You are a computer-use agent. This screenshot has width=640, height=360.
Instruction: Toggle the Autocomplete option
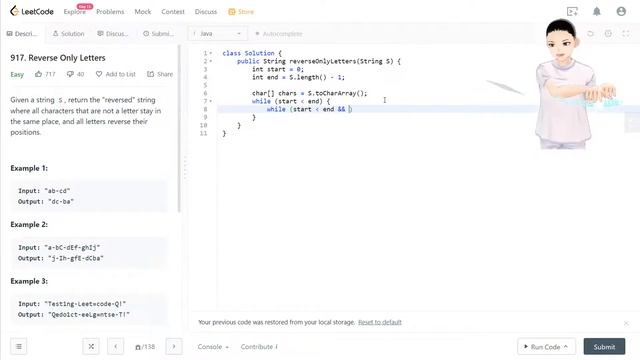(279, 33)
